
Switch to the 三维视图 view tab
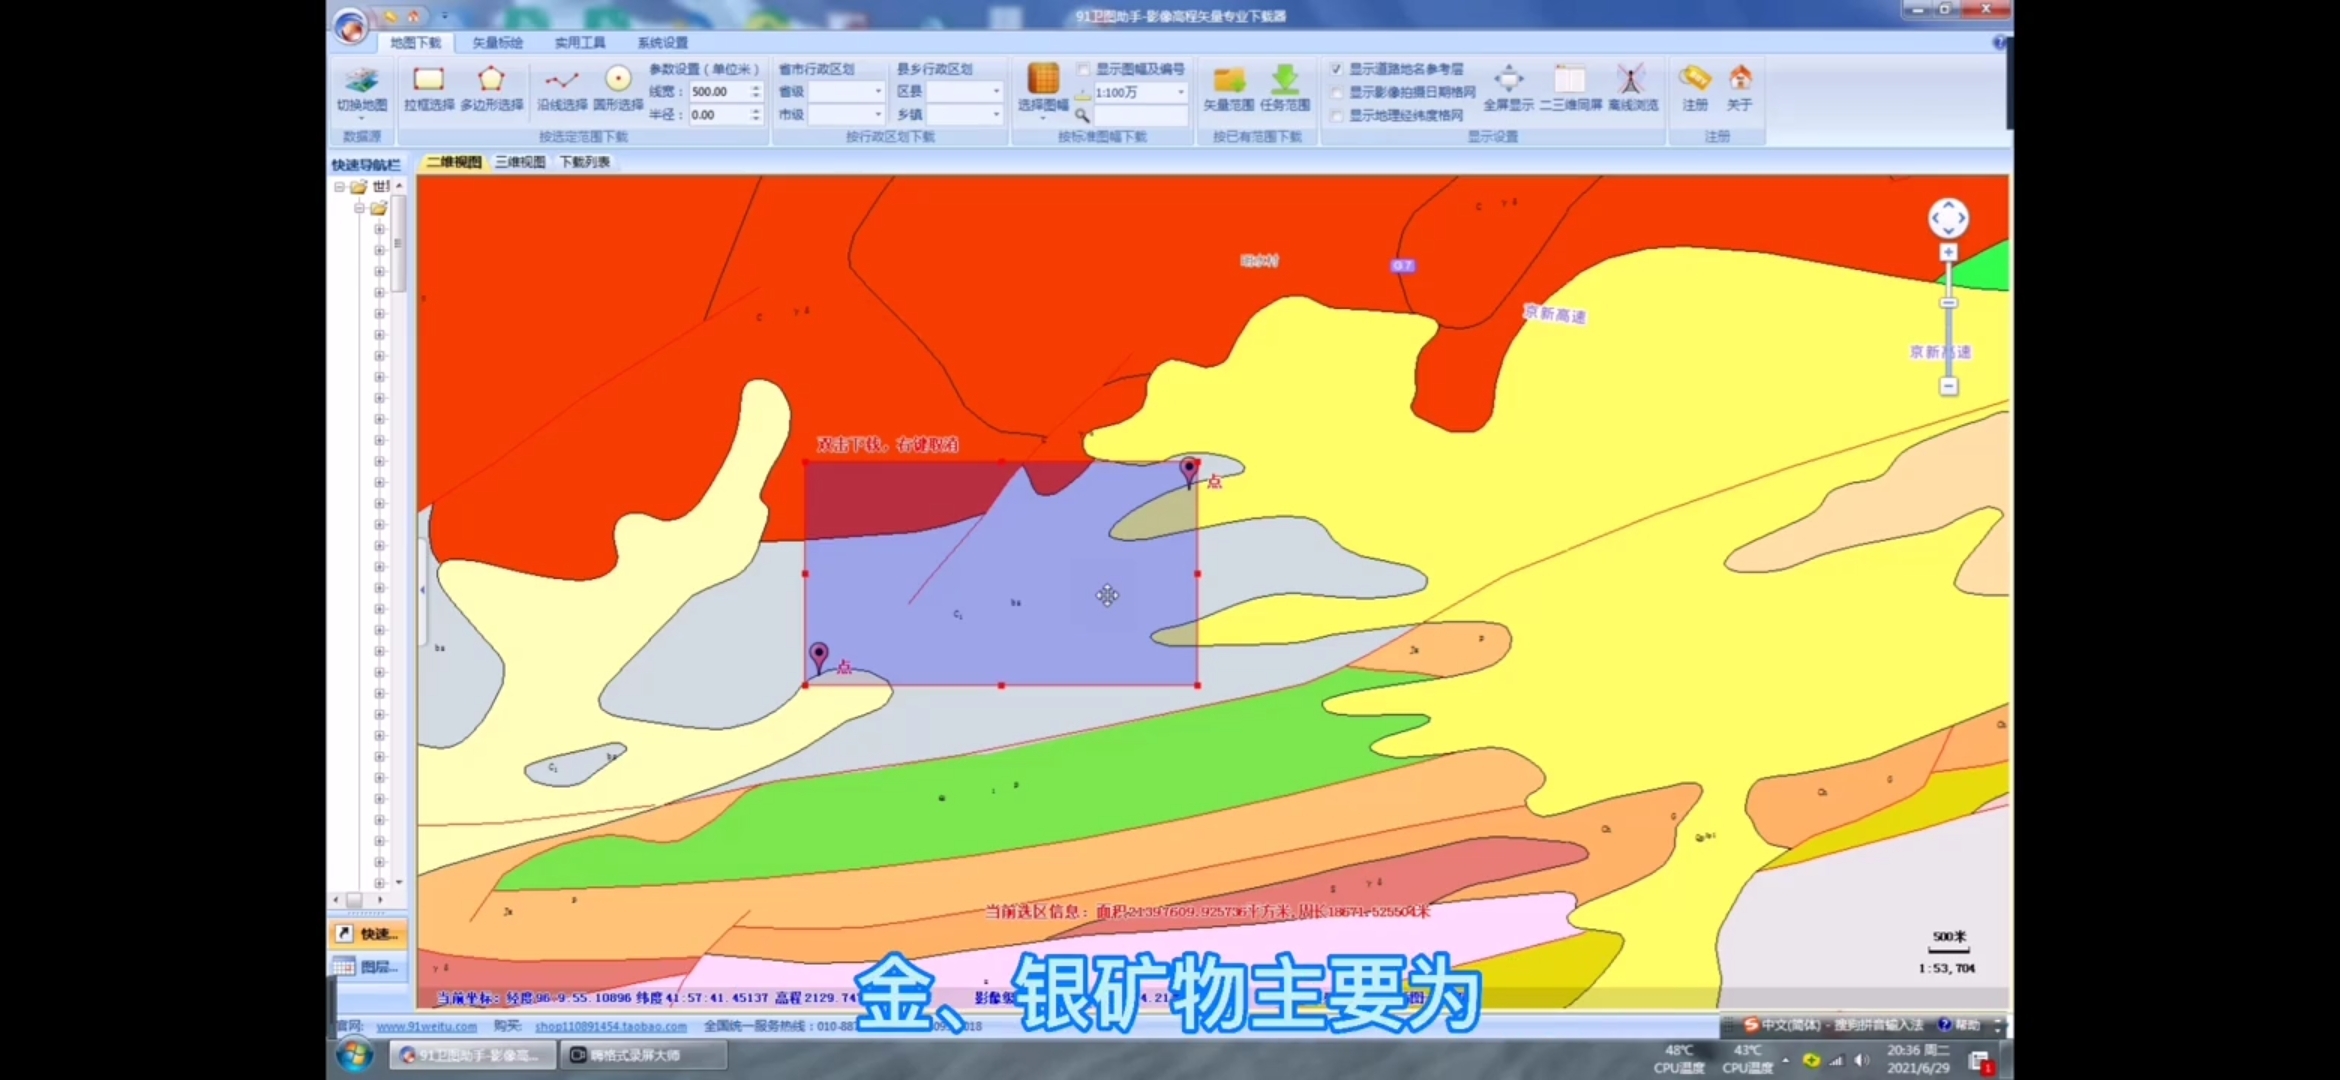(520, 162)
